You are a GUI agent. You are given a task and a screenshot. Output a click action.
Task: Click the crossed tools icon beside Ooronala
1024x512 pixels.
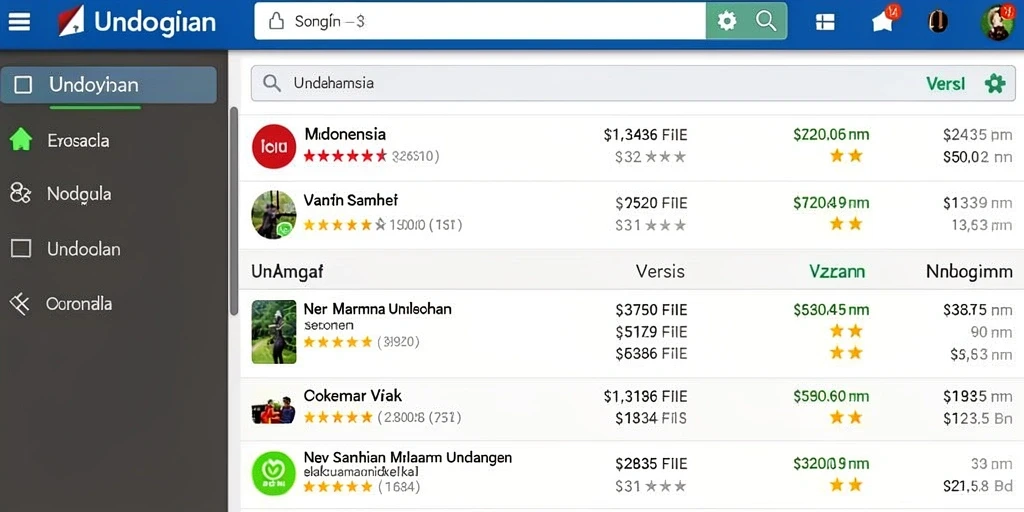click(x=20, y=304)
